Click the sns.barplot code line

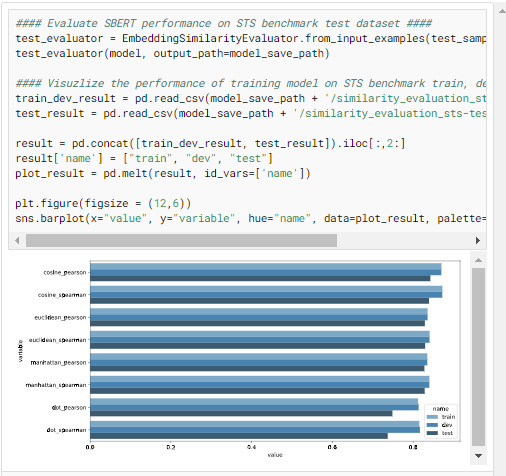pyautogui.click(x=251, y=218)
